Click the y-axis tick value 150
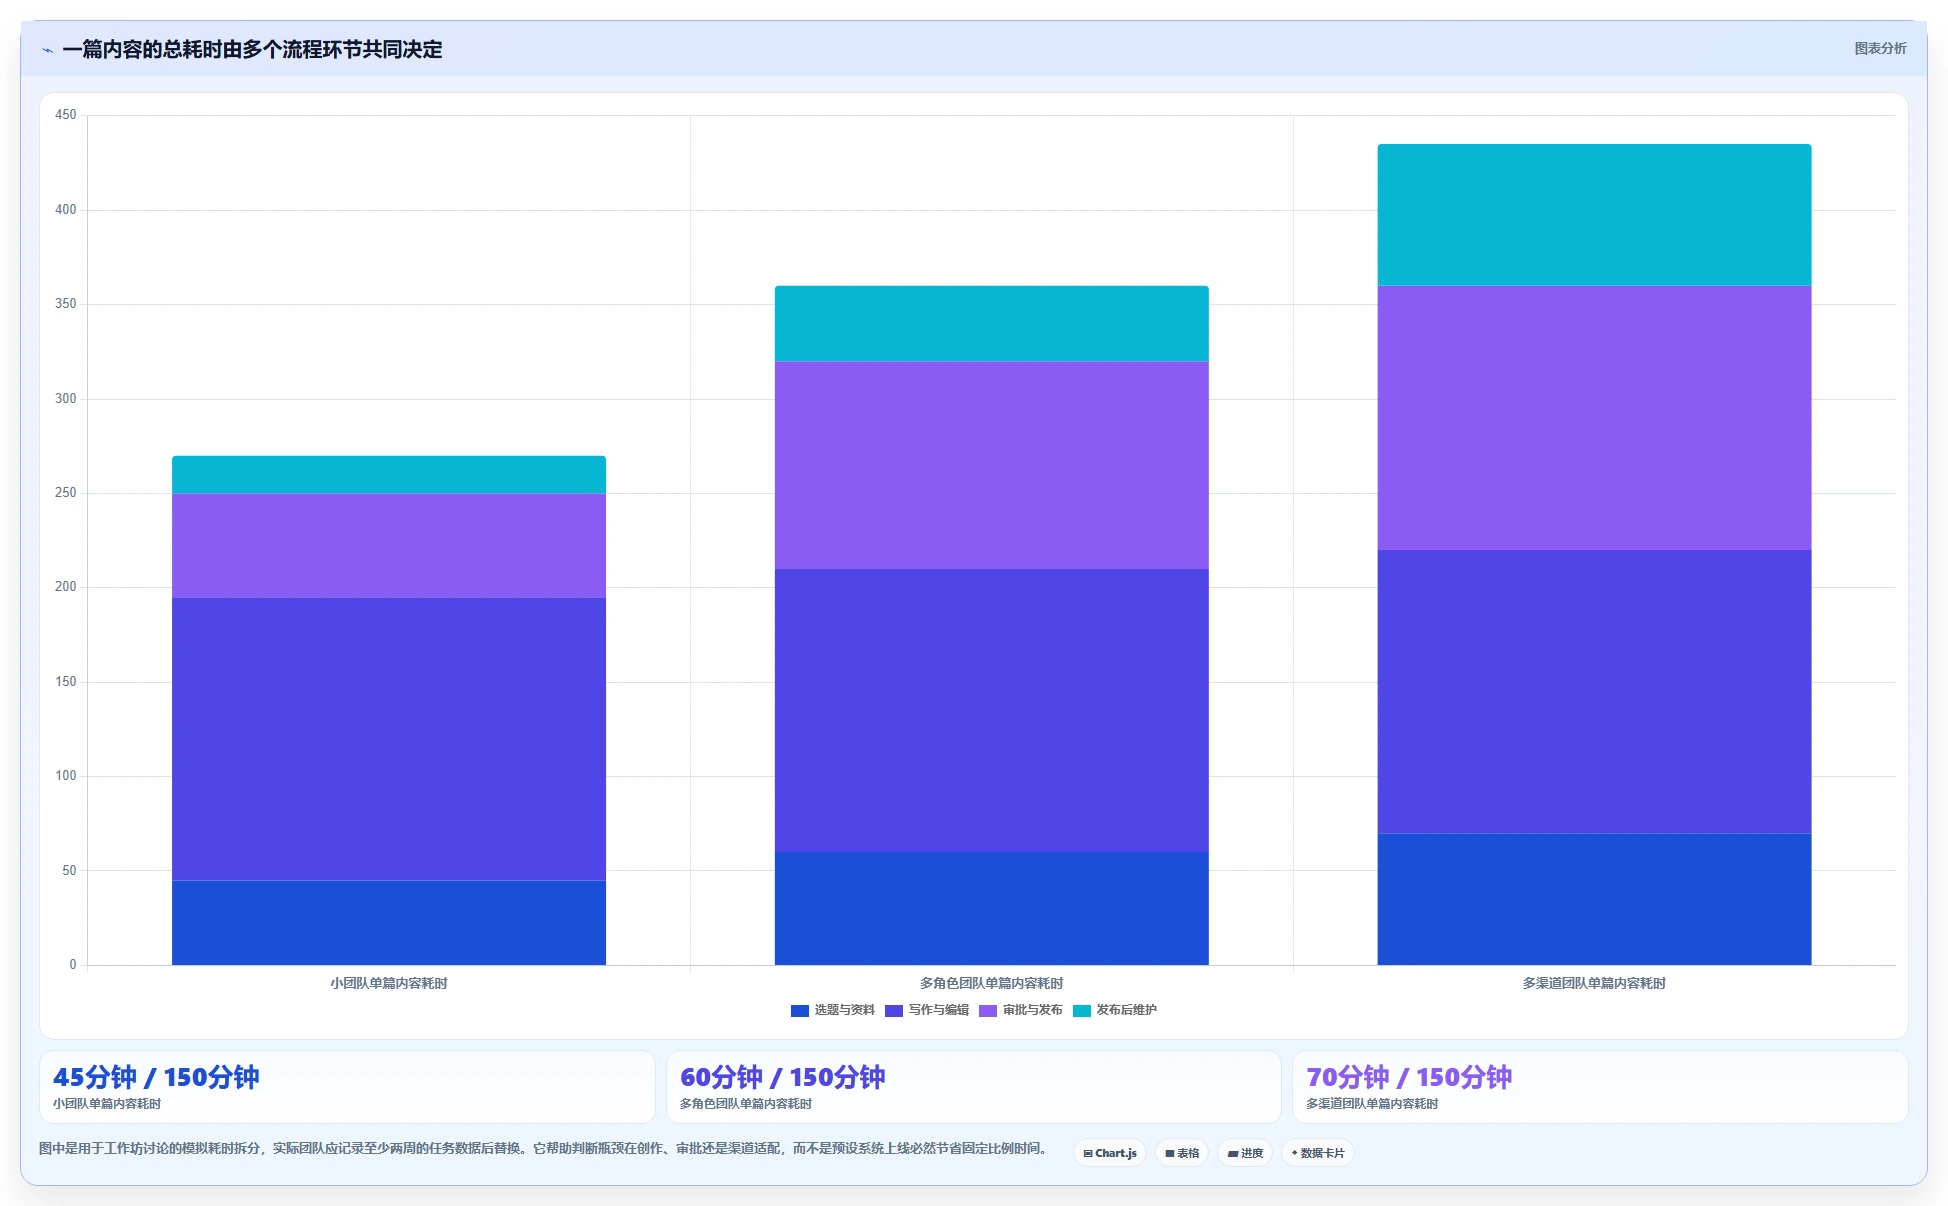1948x1206 pixels. (x=66, y=682)
